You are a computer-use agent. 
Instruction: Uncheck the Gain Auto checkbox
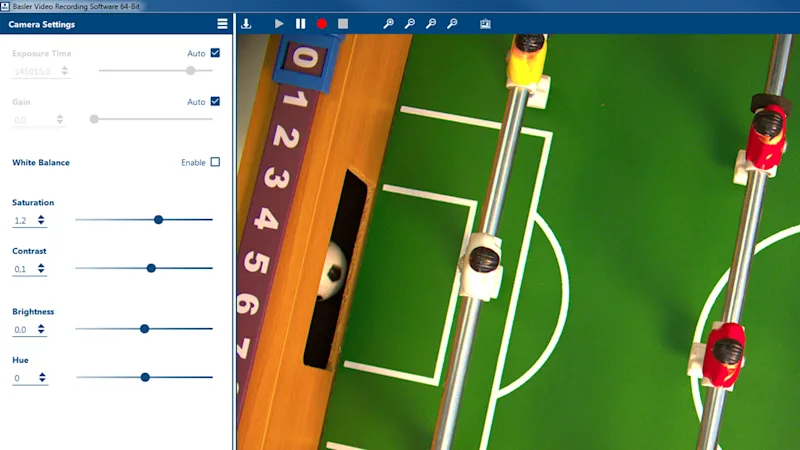tap(215, 101)
